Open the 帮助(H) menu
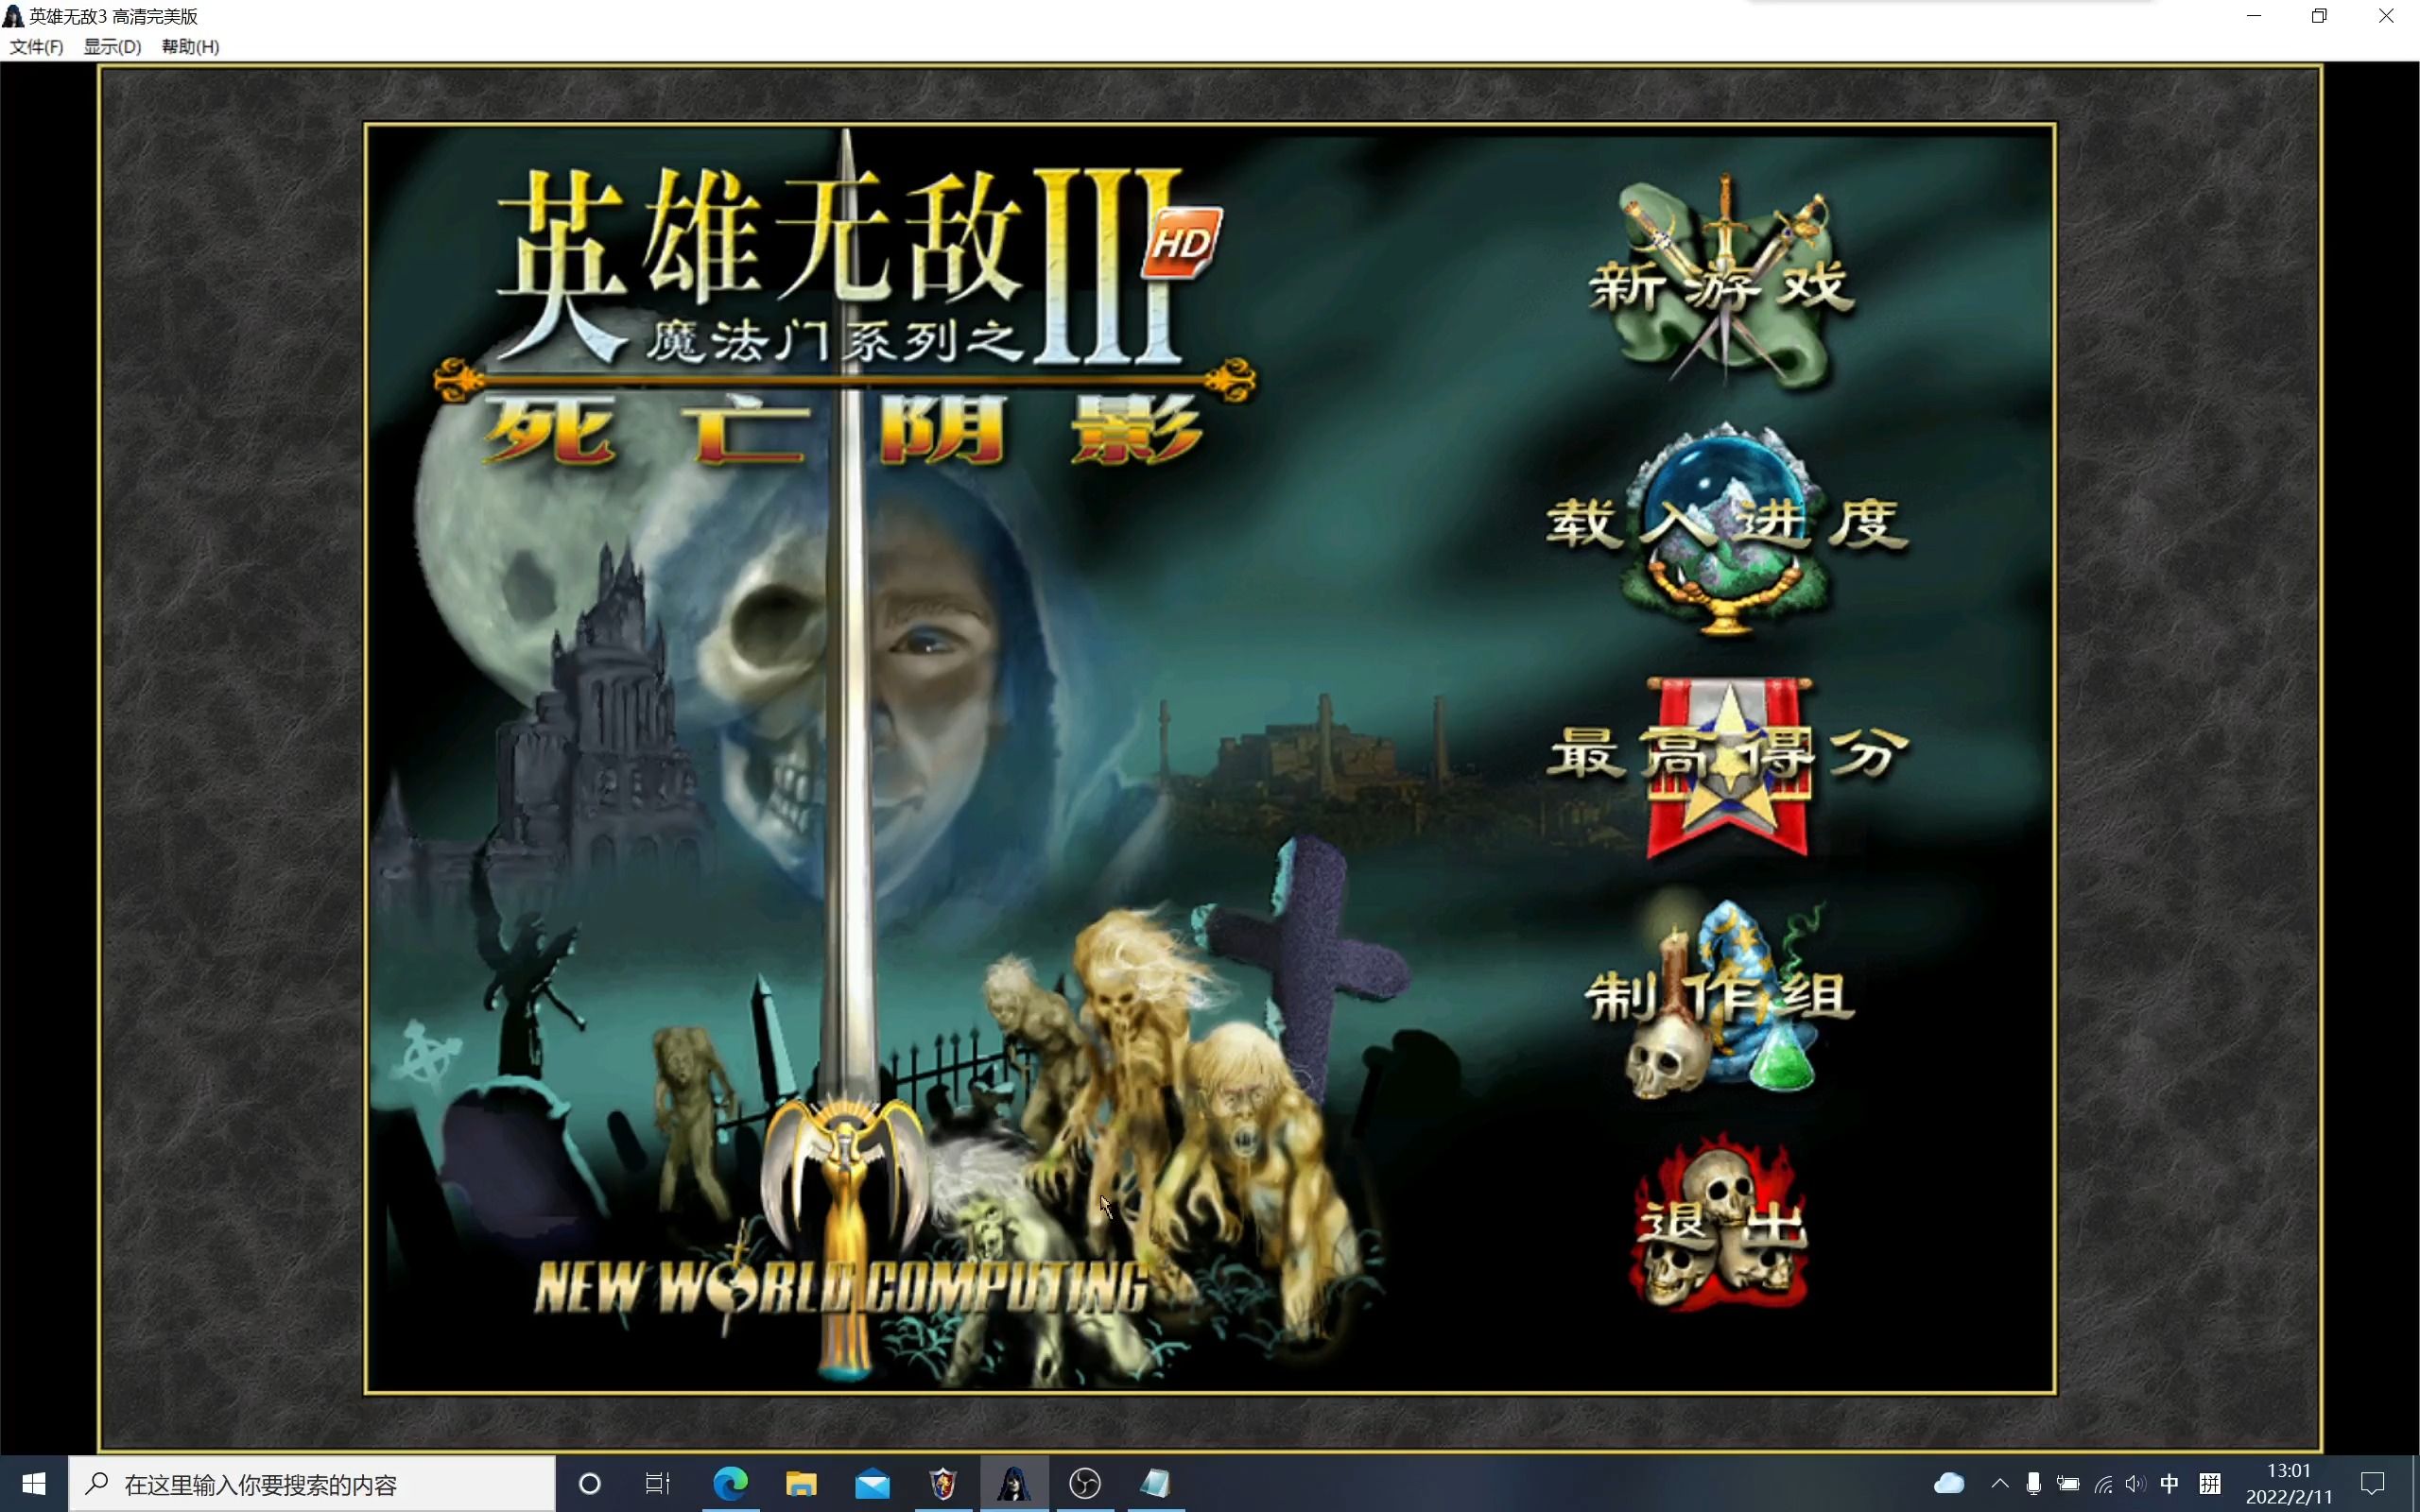The height and width of the screenshot is (1512, 2420). coord(190,47)
